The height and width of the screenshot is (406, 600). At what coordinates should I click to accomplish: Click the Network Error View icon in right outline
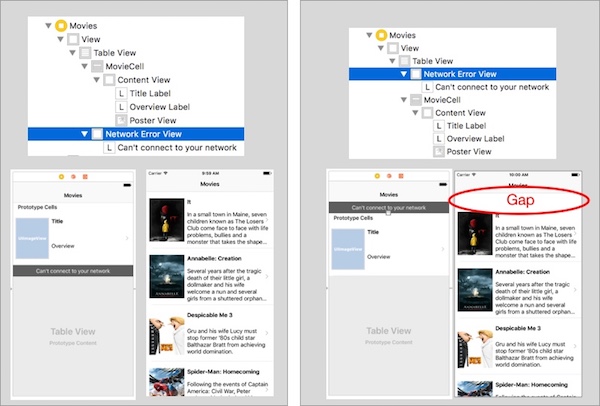click(x=416, y=74)
